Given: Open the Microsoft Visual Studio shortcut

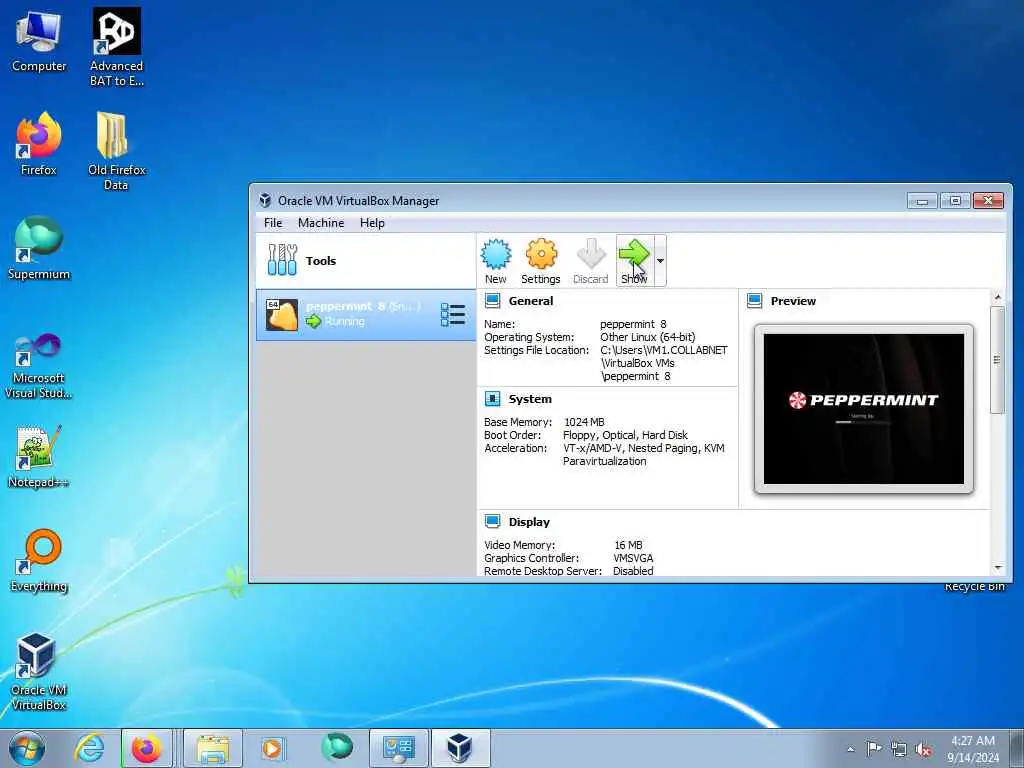Looking at the screenshot, I should [39, 366].
